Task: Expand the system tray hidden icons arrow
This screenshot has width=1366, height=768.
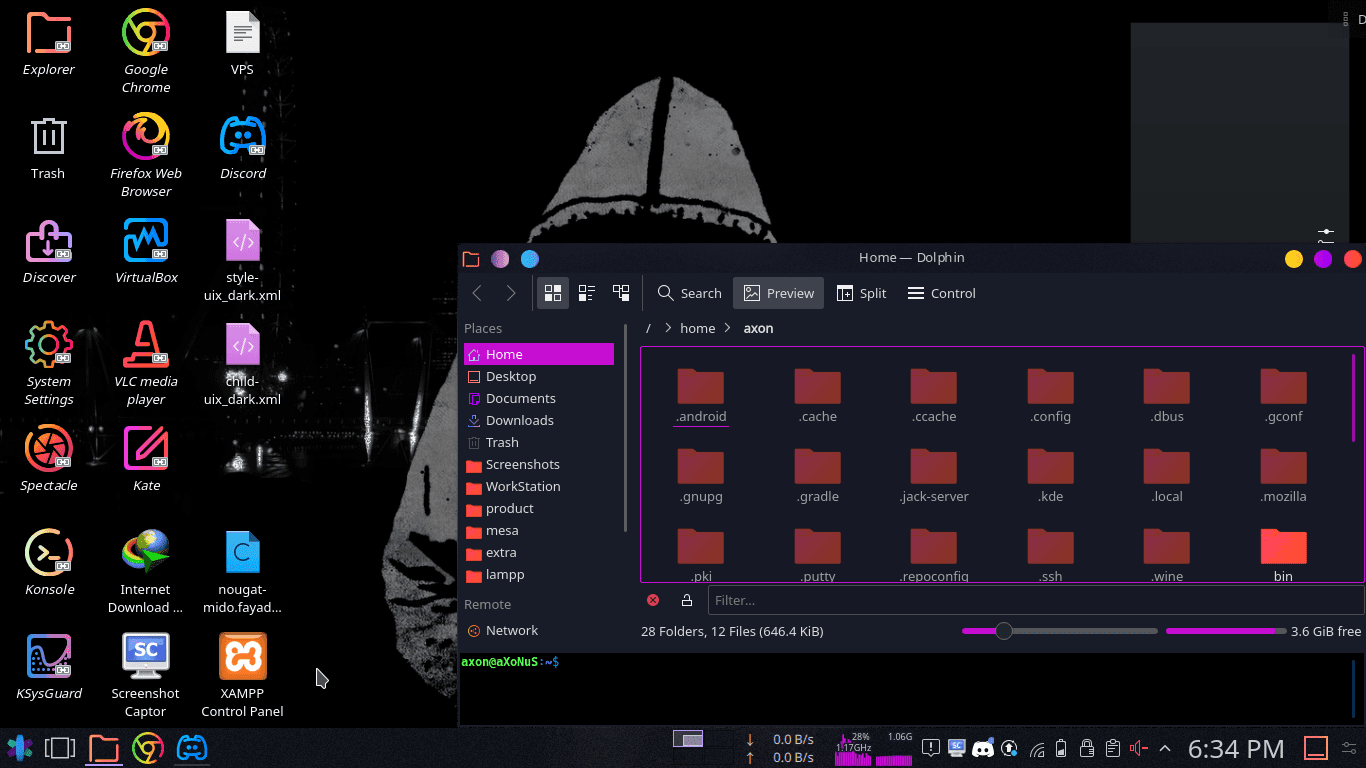Action: [1164, 748]
